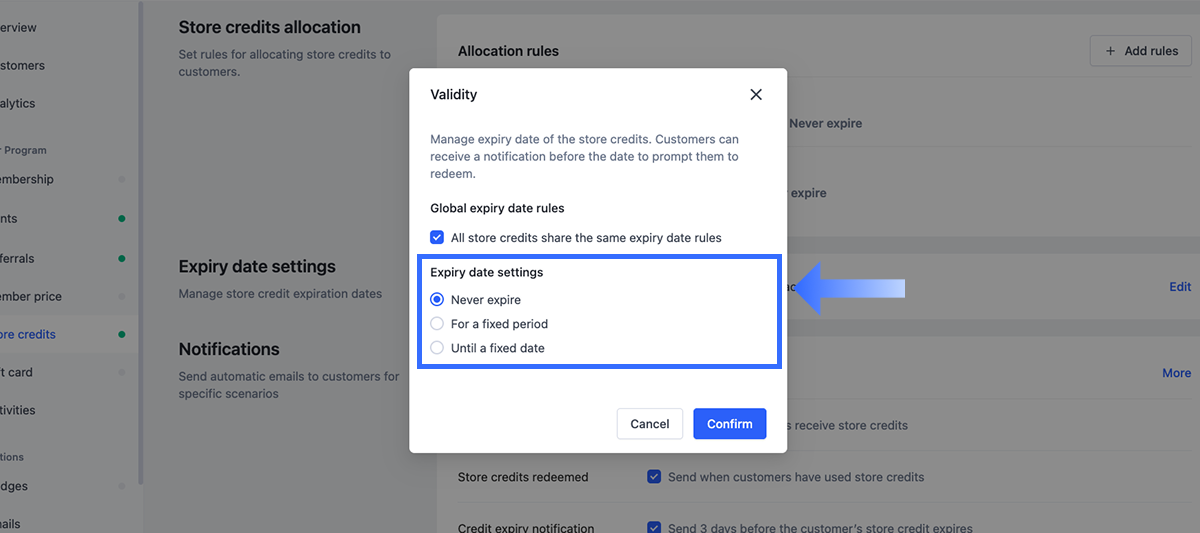Open the More link in Notifications
Image resolution: width=1200 pixels, height=533 pixels.
[x=1176, y=373]
